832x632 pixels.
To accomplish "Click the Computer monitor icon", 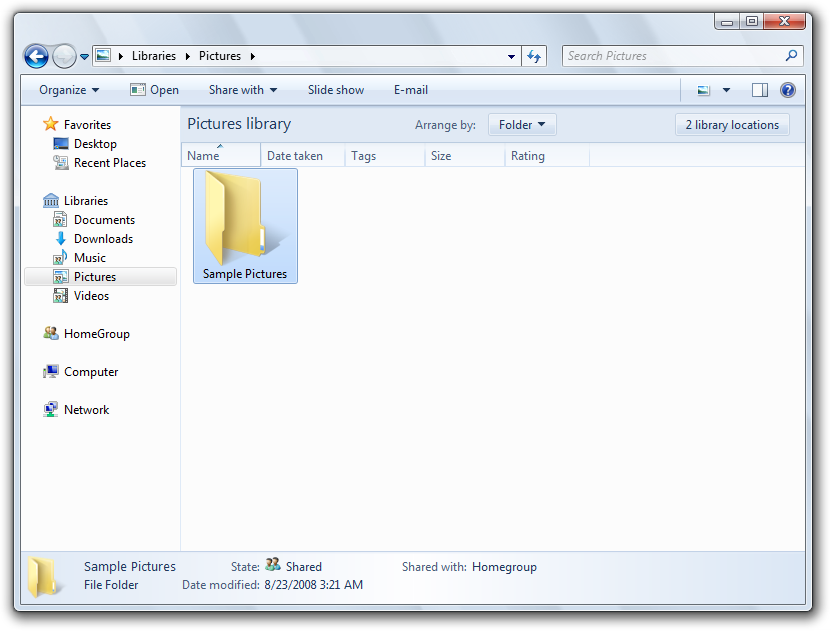I will (50, 371).
